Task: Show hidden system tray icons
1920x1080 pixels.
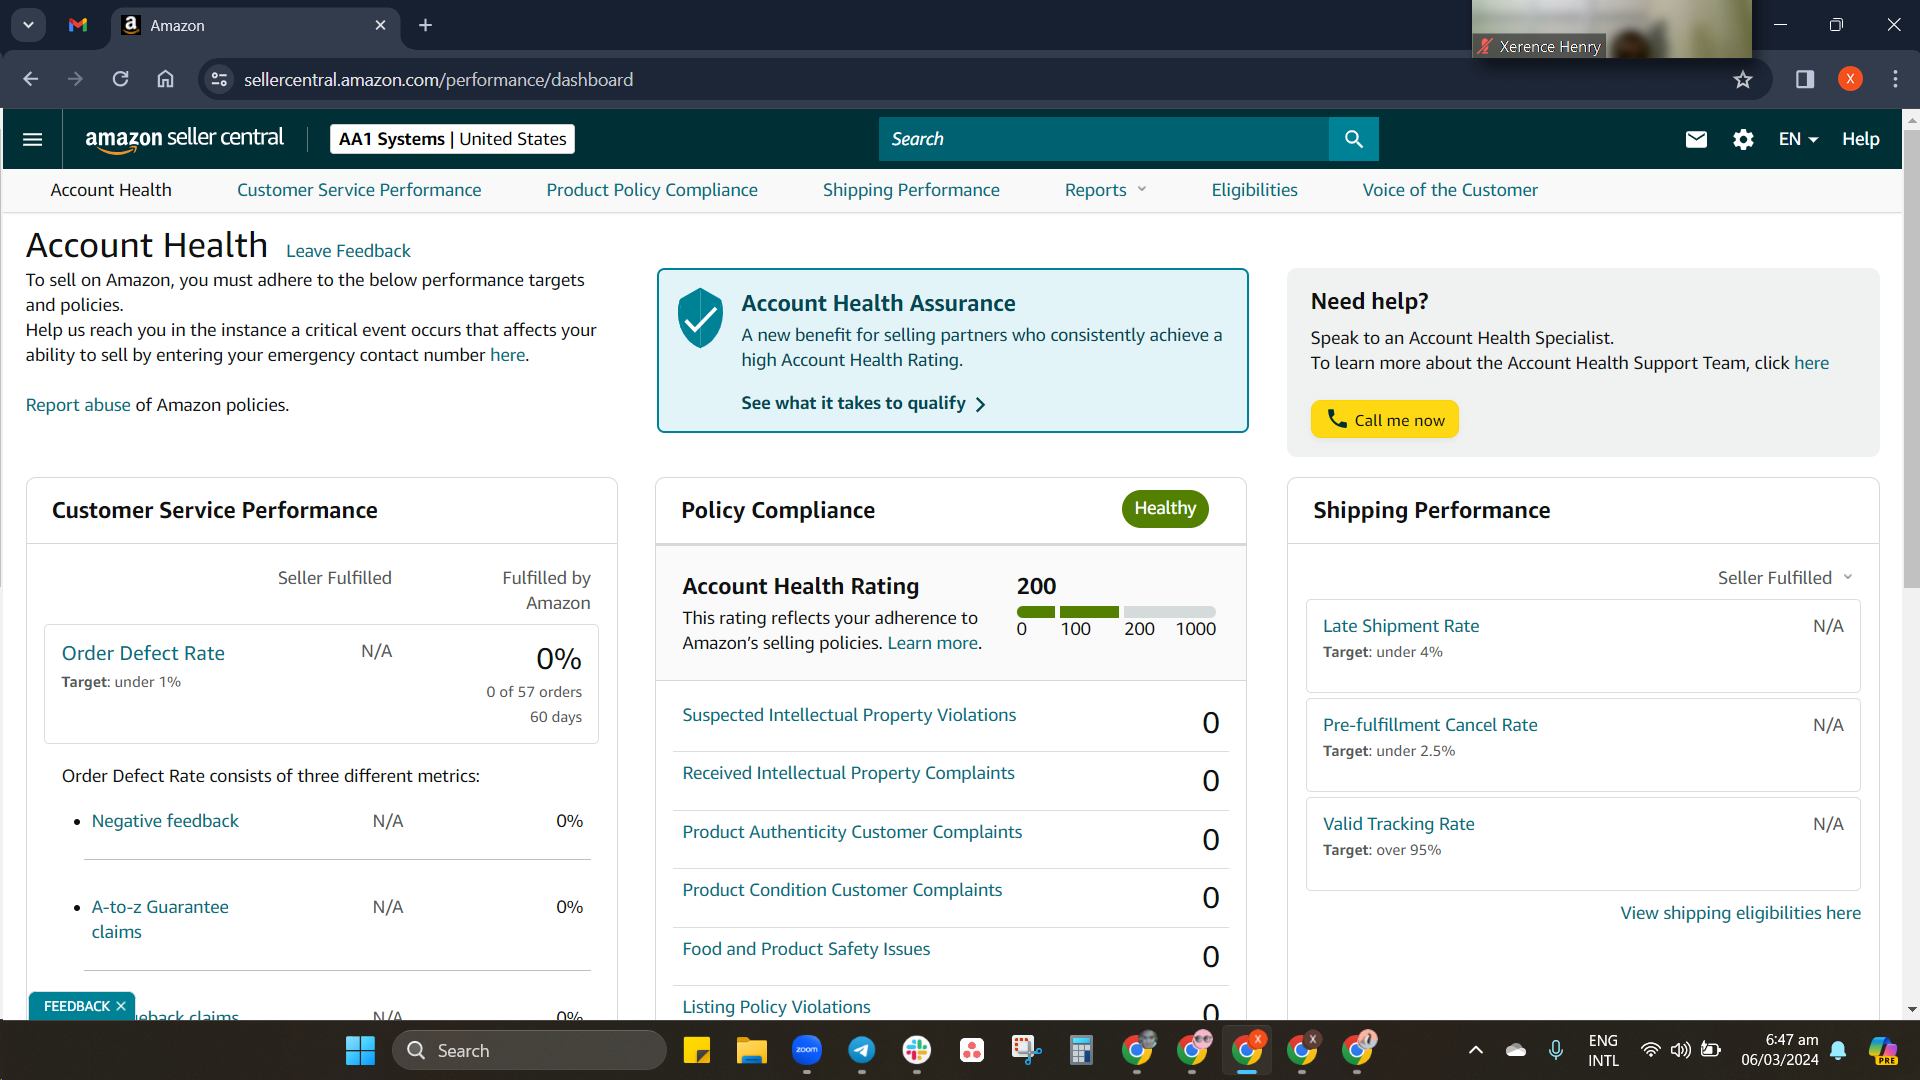Action: tap(1476, 1050)
